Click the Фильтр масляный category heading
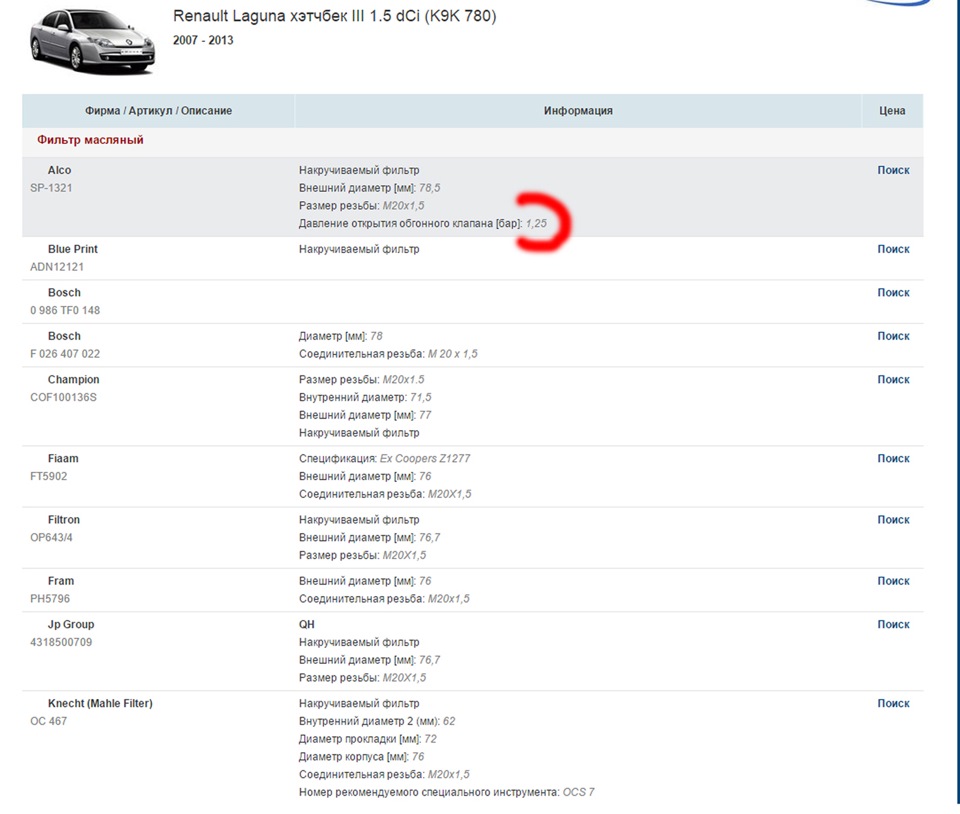960x814 pixels. (90, 140)
